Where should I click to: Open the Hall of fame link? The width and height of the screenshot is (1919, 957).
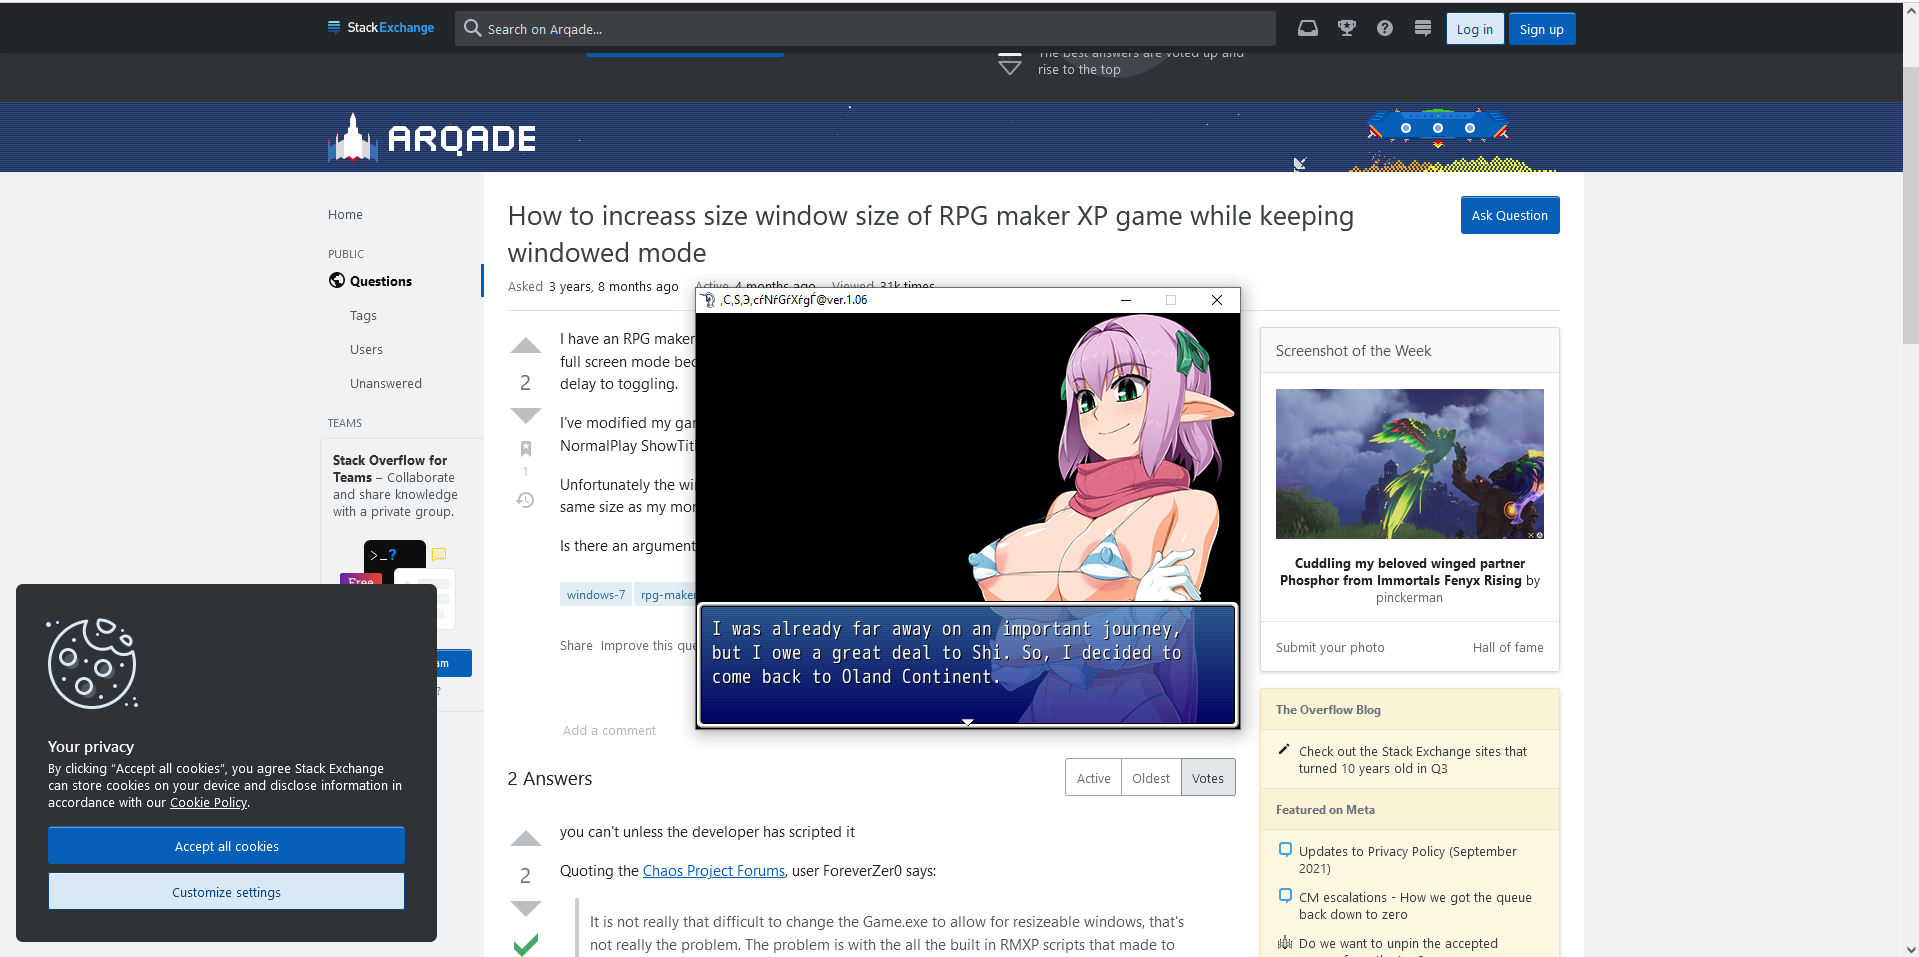coord(1507,647)
